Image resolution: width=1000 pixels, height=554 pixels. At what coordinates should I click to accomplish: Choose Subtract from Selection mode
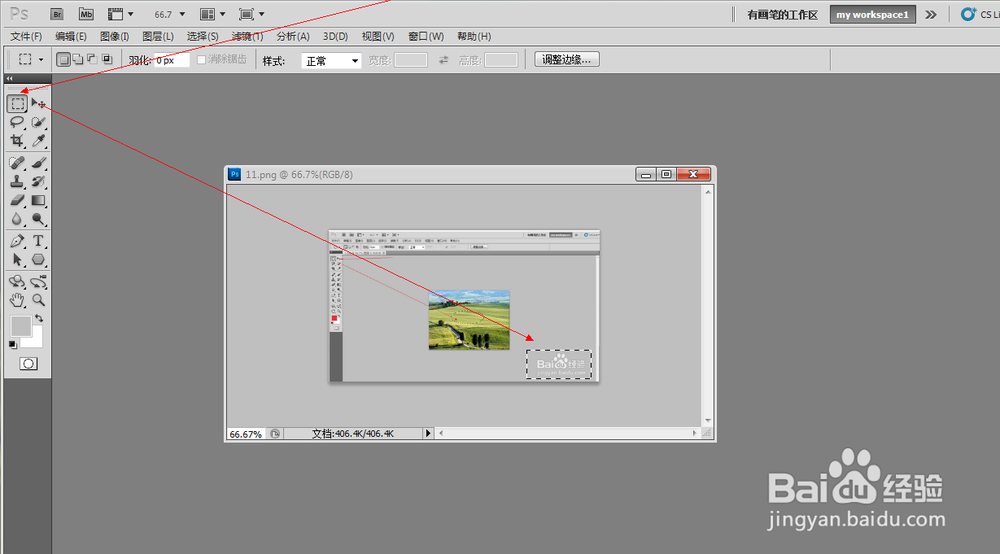tap(92, 59)
